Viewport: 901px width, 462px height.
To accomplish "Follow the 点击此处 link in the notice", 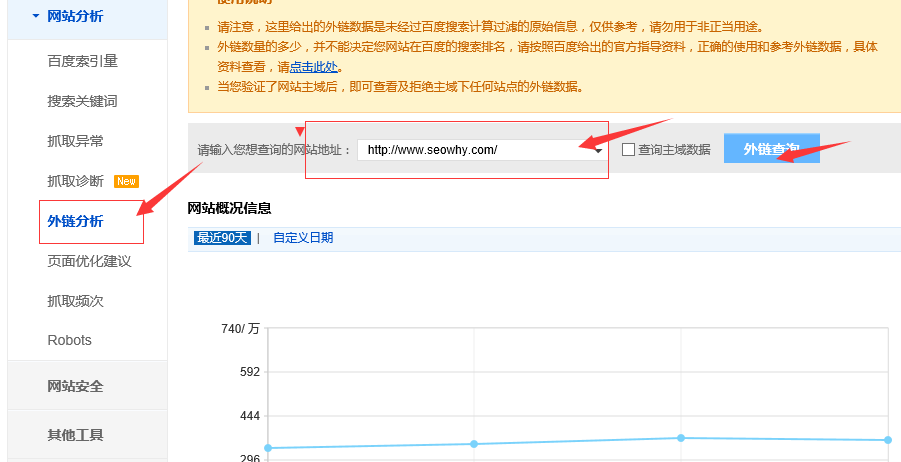I will 313,67.
